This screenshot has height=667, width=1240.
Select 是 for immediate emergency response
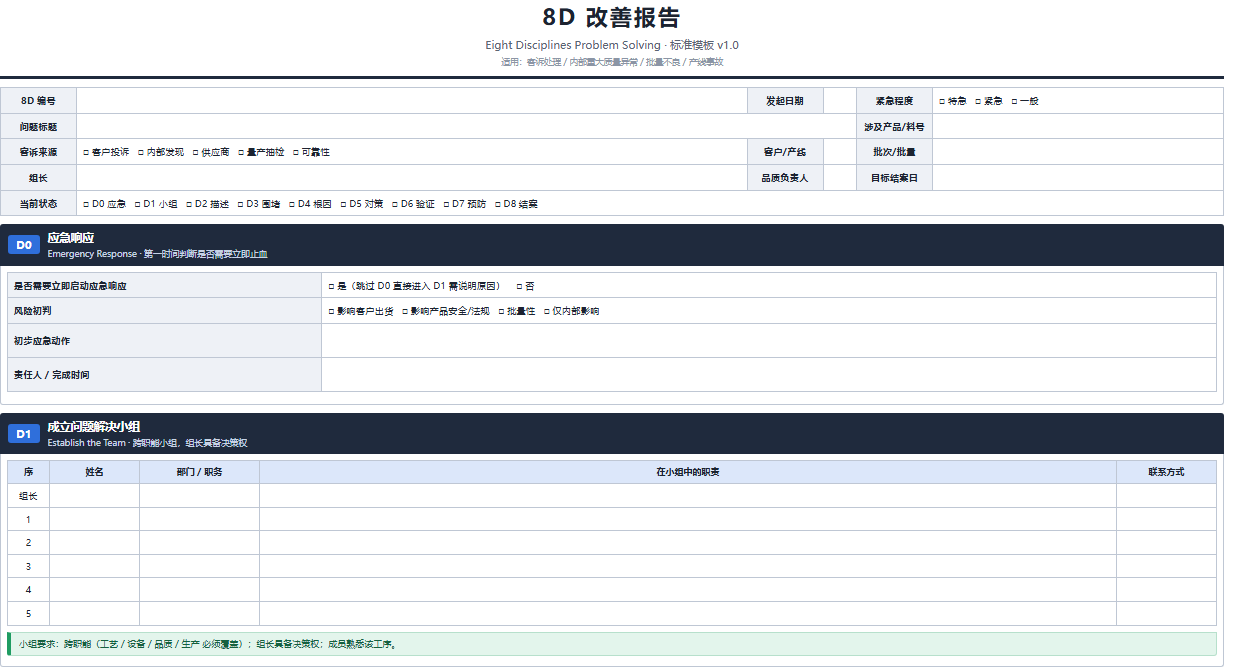pos(331,286)
